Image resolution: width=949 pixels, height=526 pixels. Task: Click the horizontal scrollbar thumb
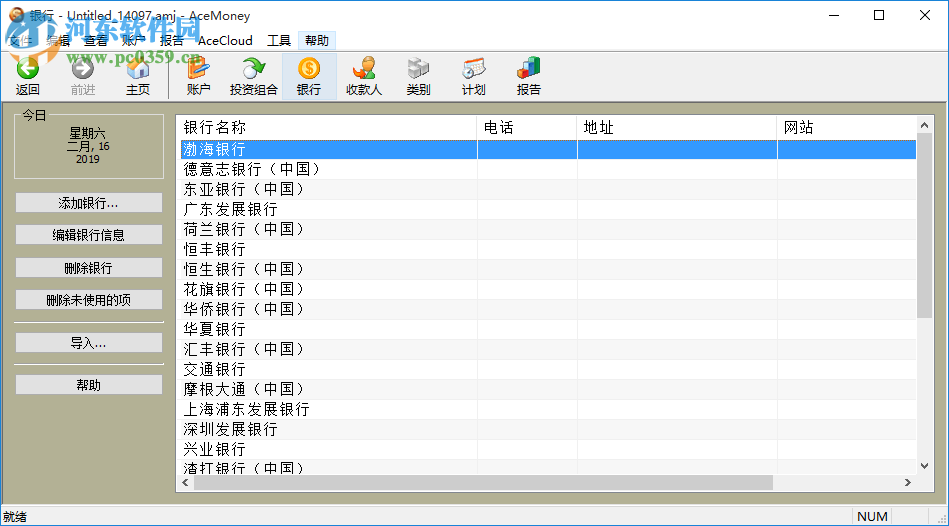tap(483, 482)
